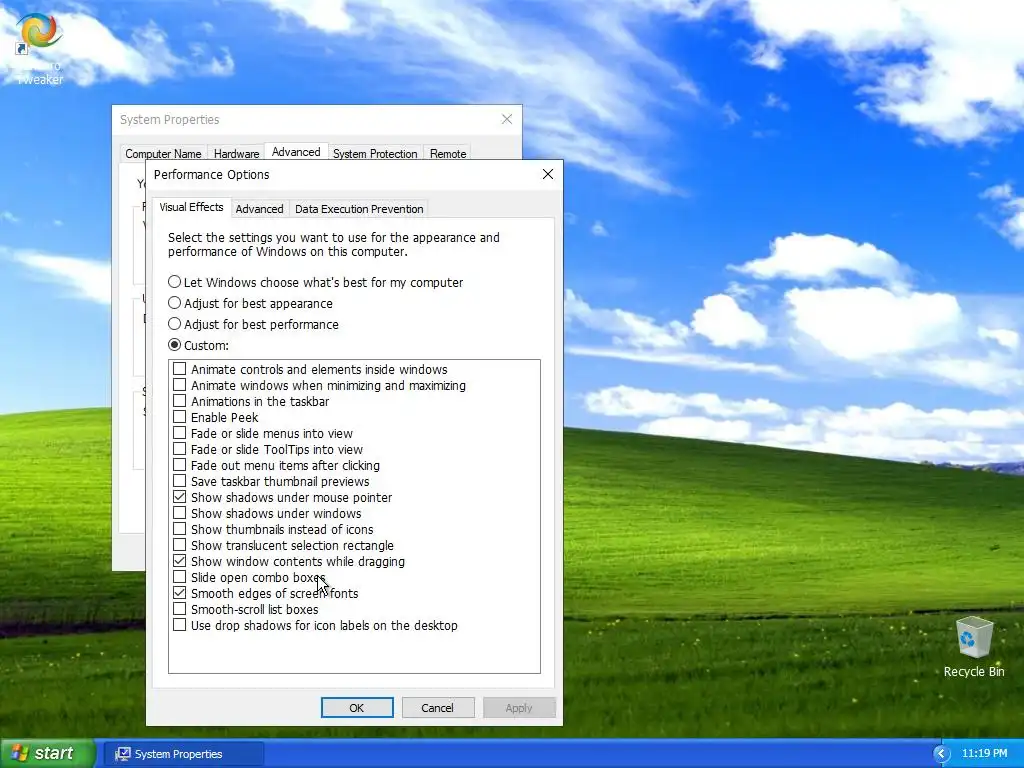Click the 11:19 PM taskbar clock
The width and height of the screenshot is (1024, 768).
[x=984, y=754]
